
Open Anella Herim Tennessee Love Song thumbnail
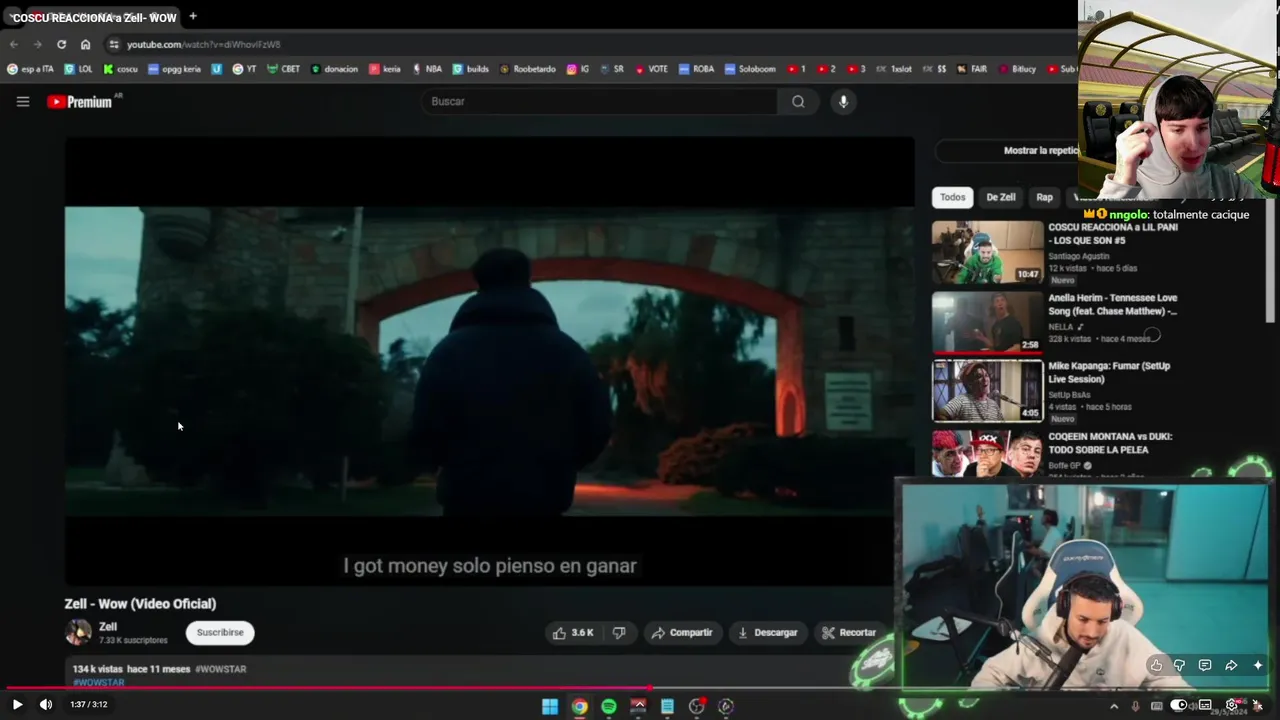987,321
